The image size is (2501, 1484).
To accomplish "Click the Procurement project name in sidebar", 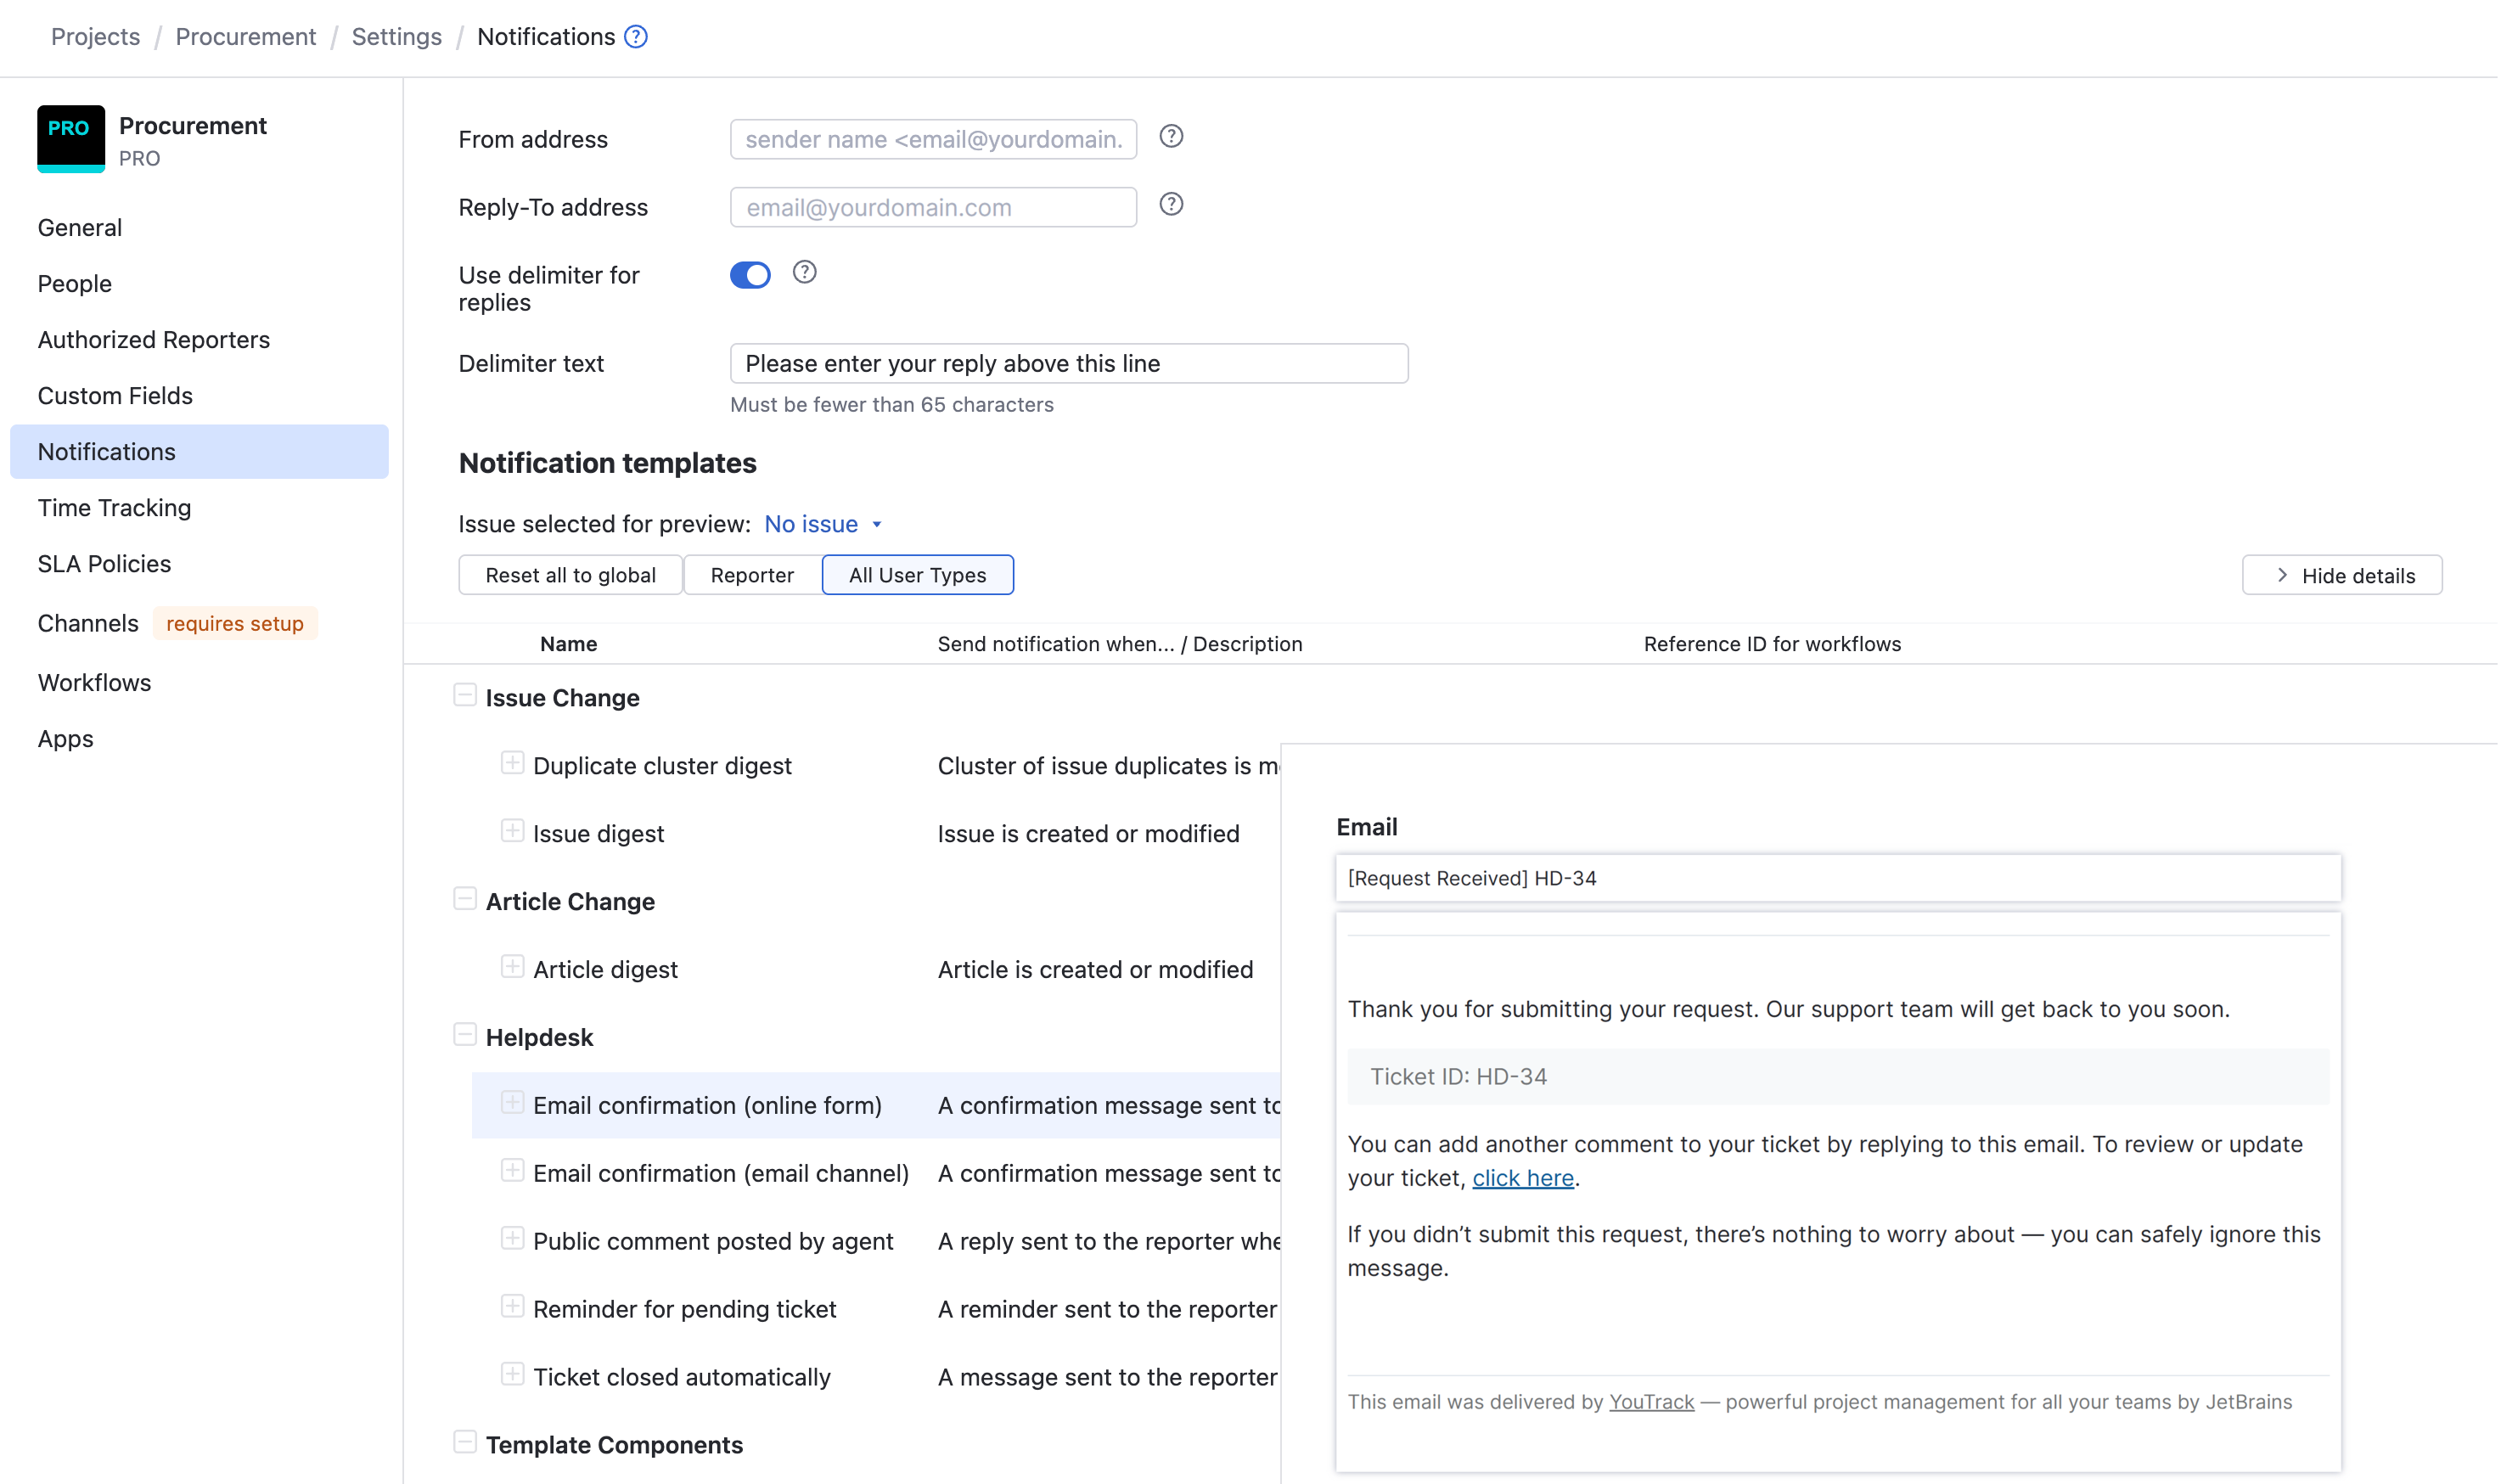I will [x=193, y=126].
